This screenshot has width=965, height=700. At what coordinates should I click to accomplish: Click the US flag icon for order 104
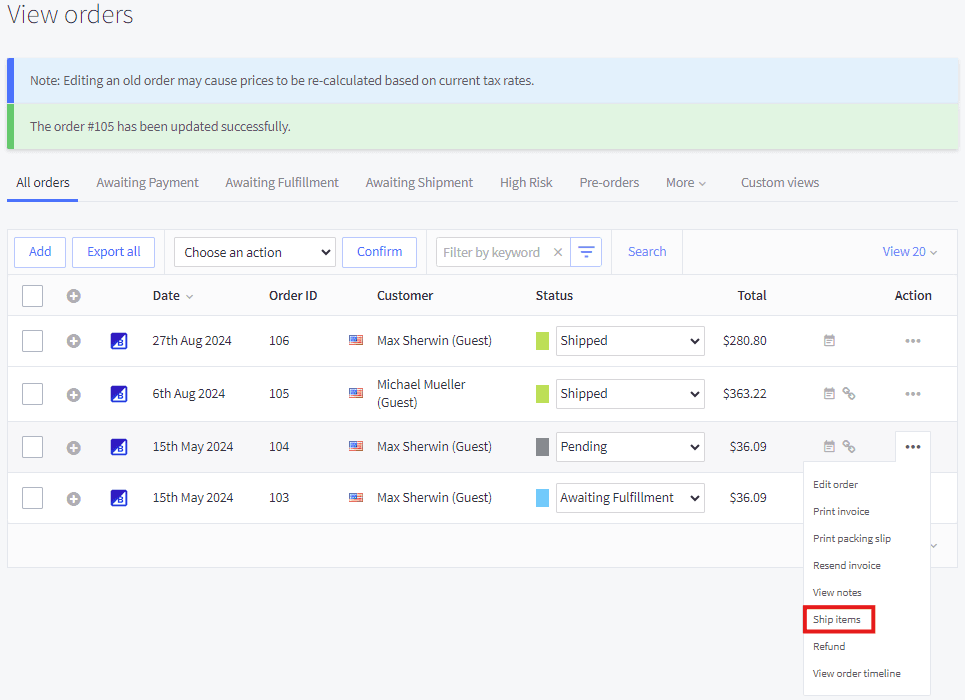click(x=356, y=446)
